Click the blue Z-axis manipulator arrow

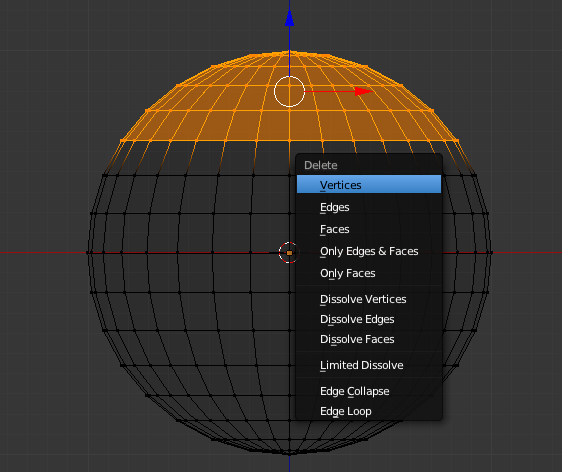290,18
